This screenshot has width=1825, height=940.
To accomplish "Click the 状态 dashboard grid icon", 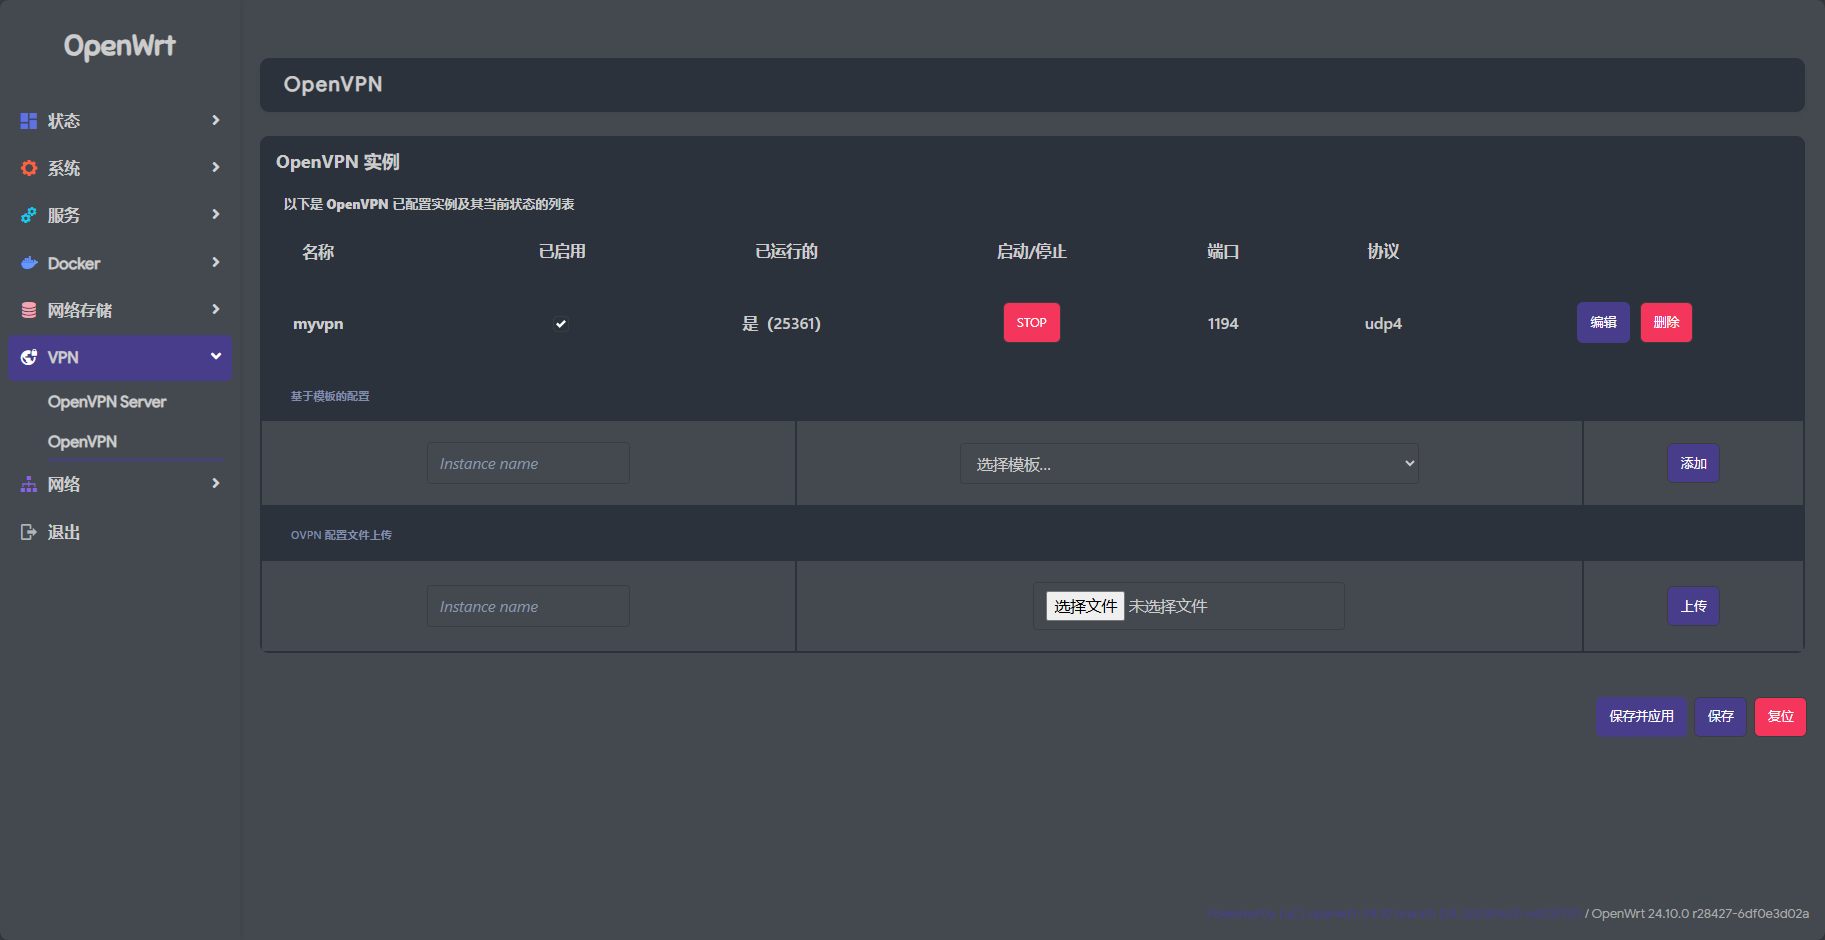I will (x=28, y=120).
